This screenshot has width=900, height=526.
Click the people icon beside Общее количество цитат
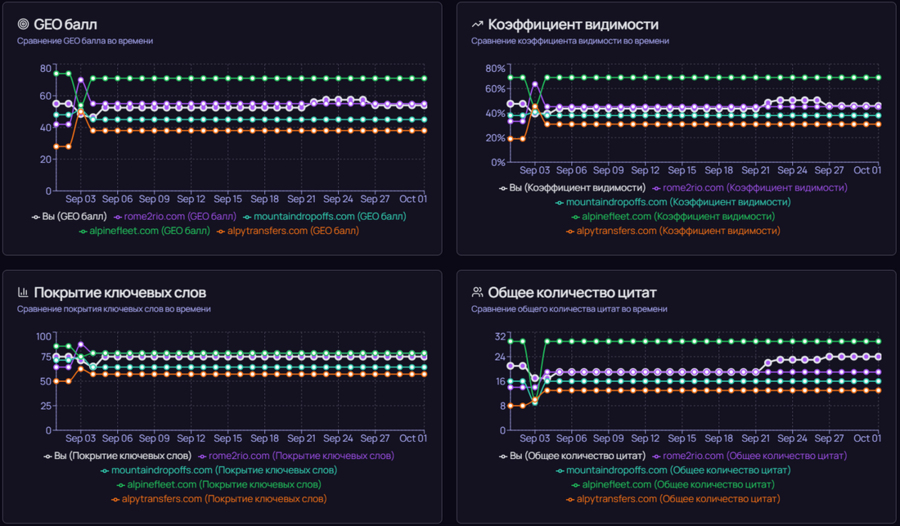[x=478, y=292]
